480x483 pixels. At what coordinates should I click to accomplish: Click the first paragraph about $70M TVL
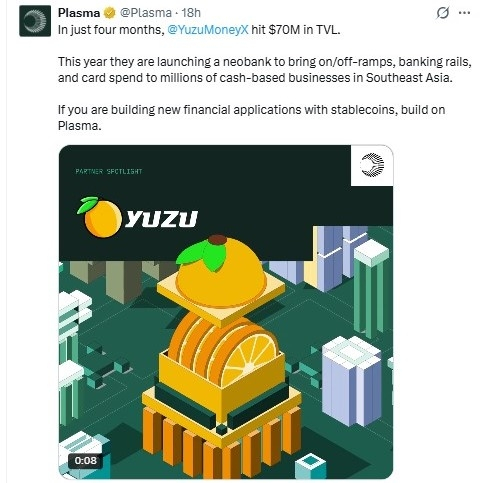[x=199, y=30]
